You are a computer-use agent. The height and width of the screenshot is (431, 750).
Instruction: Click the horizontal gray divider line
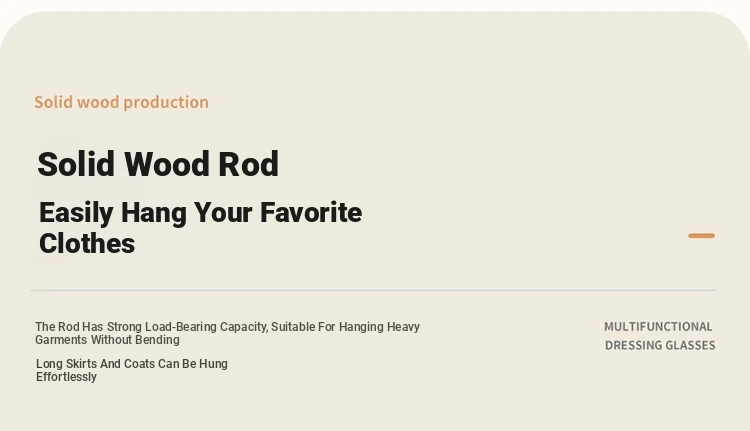tap(373, 290)
